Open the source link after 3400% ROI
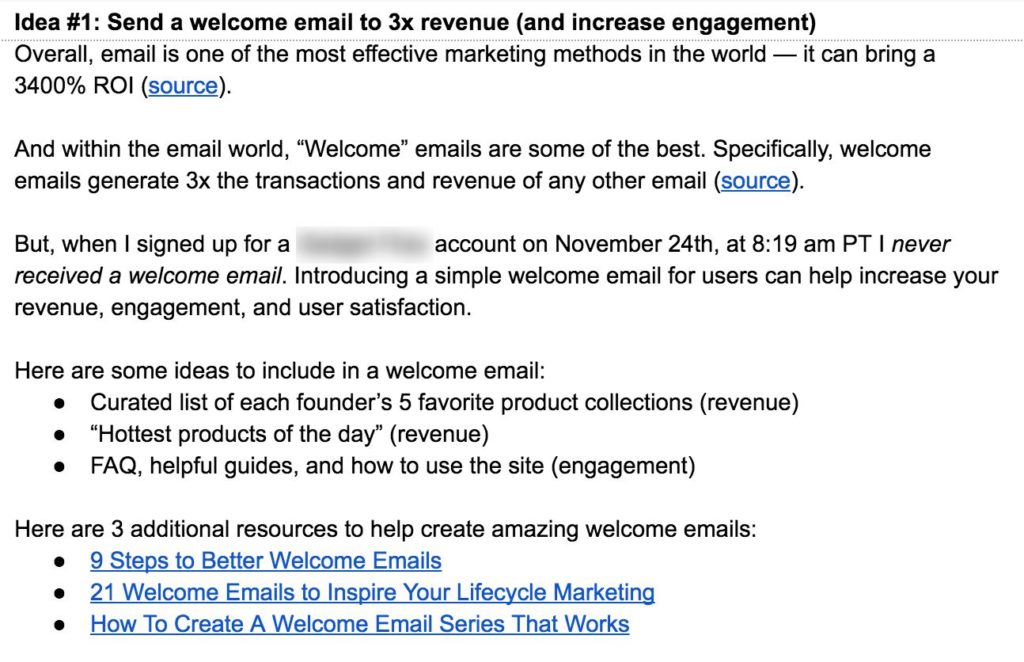The image size is (1024, 662). tap(183, 86)
